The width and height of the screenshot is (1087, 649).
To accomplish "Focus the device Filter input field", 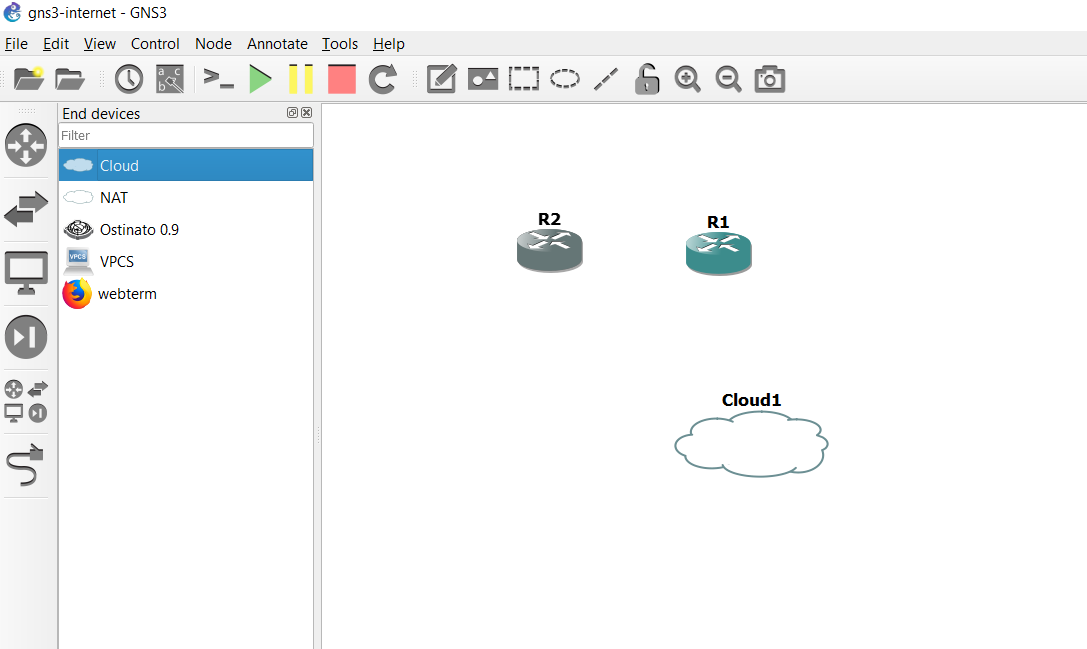I will [186, 135].
